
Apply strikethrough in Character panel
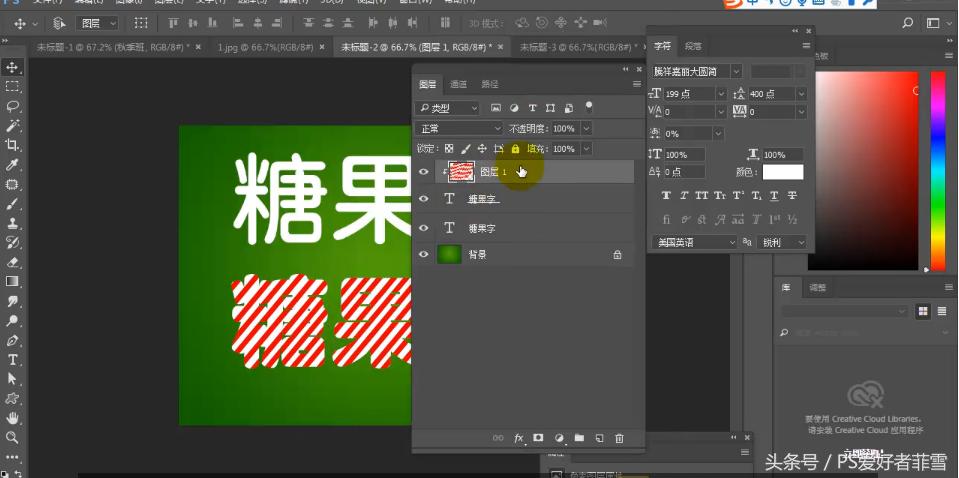(792, 196)
